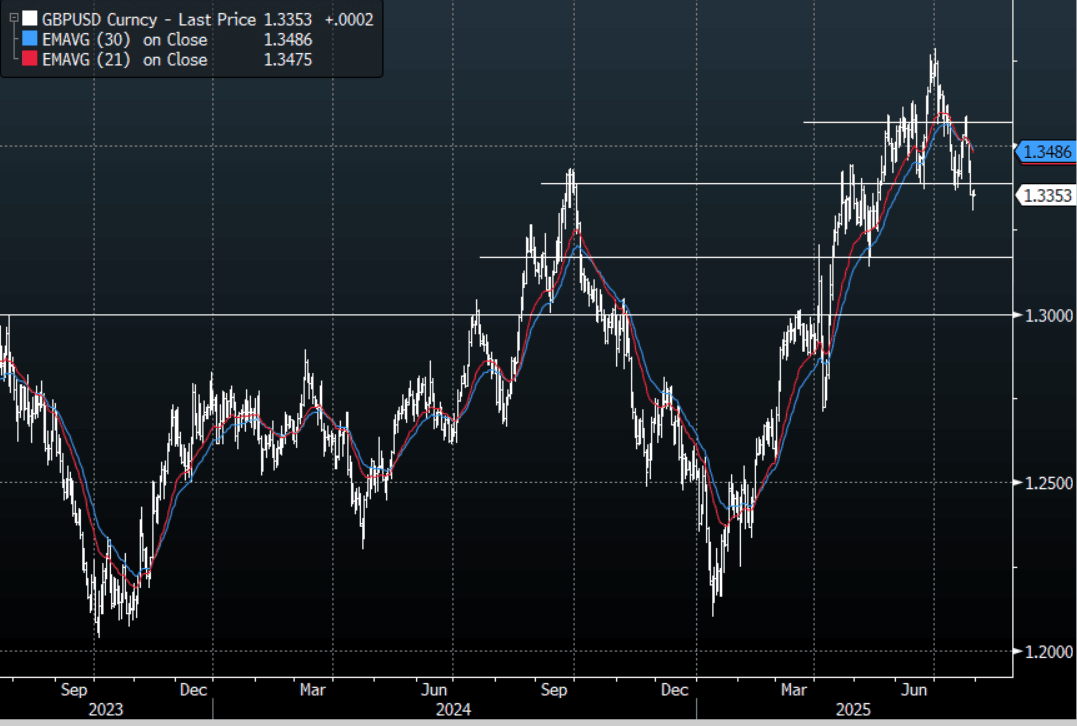Click the last price value 1.3353 in legend
The height and width of the screenshot is (726, 1077).
pos(291,19)
